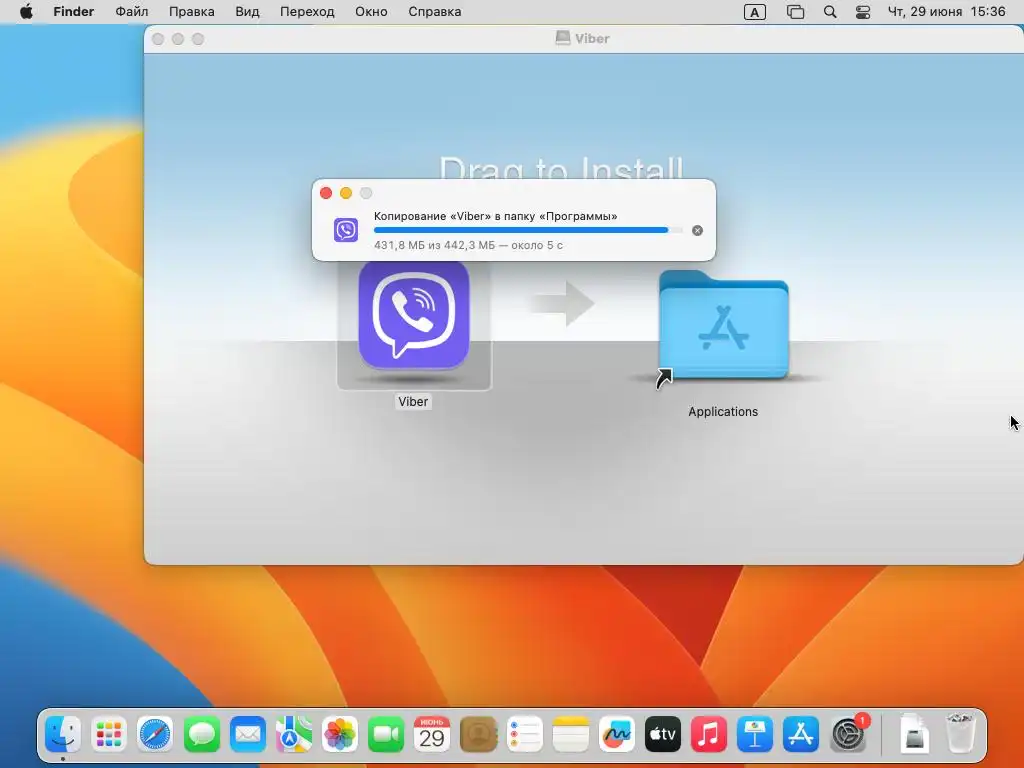
Task: Open the Файл menu
Action: pos(131,12)
